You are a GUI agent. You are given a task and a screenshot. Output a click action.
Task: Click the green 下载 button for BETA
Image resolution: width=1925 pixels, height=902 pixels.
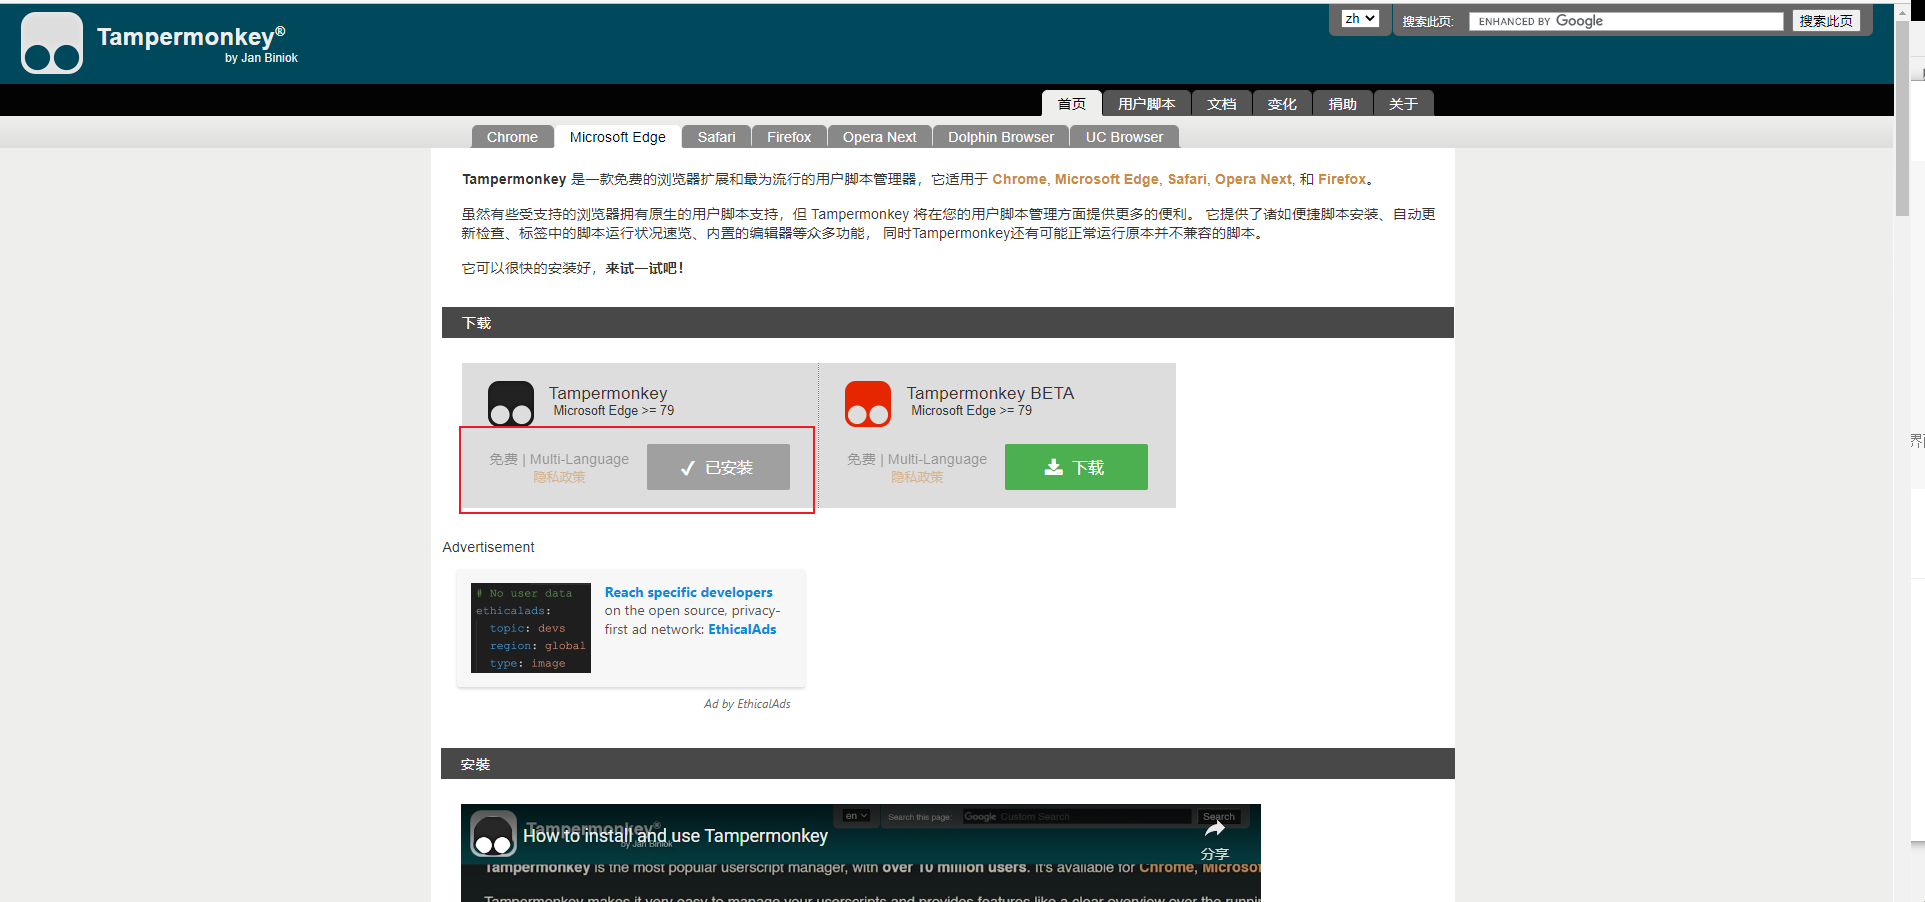[x=1076, y=467]
